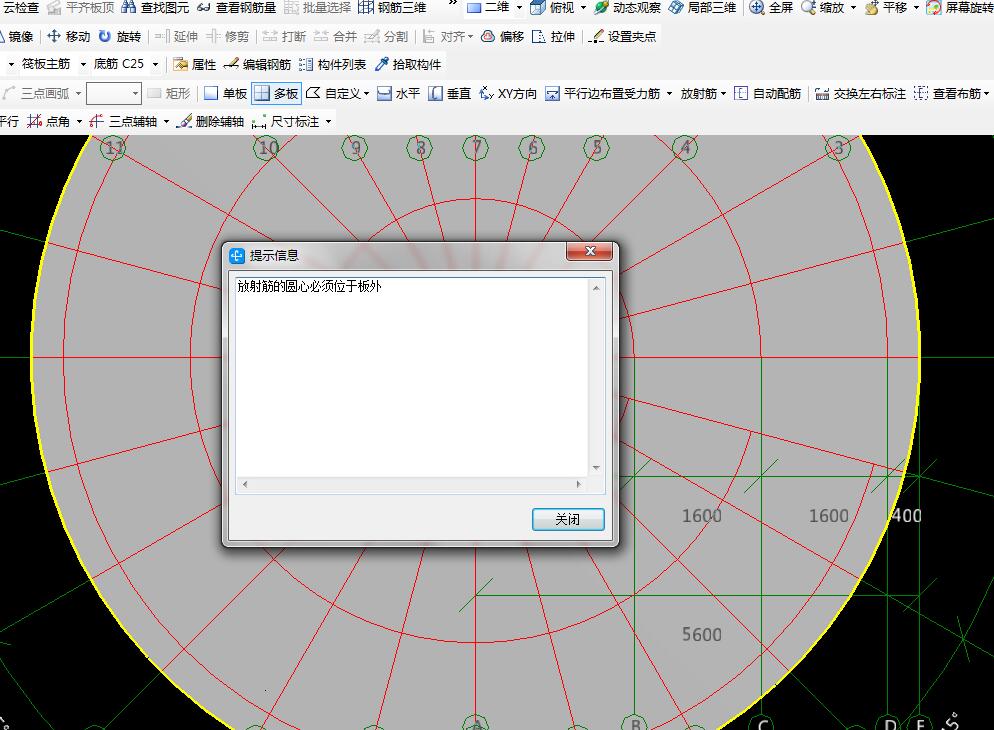Select the 水平 horizontal rebar tool
The width and height of the screenshot is (994, 730).
coord(398,93)
